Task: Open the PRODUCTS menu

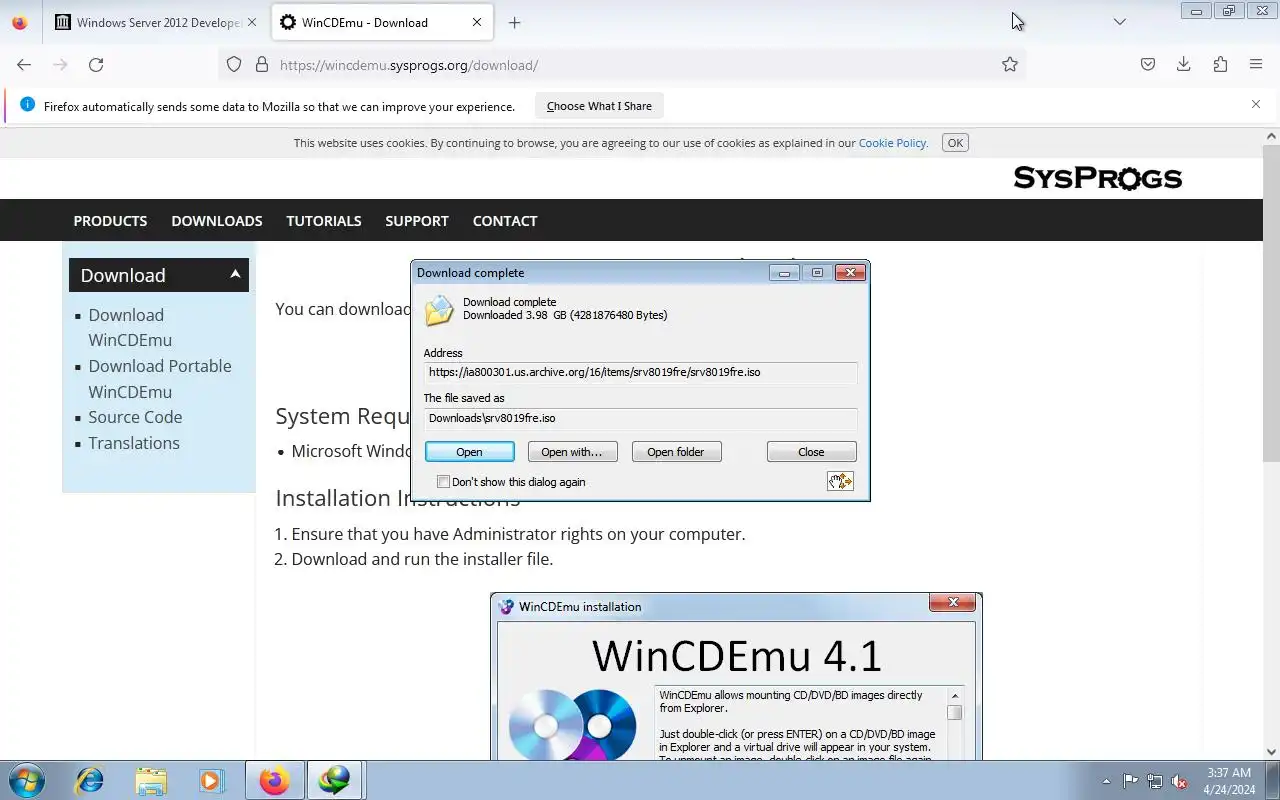Action: [x=110, y=221]
